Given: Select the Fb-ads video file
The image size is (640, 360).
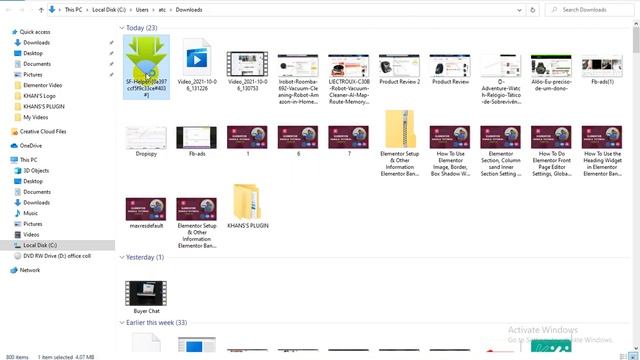Looking at the screenshot, I should click(197, 138).
